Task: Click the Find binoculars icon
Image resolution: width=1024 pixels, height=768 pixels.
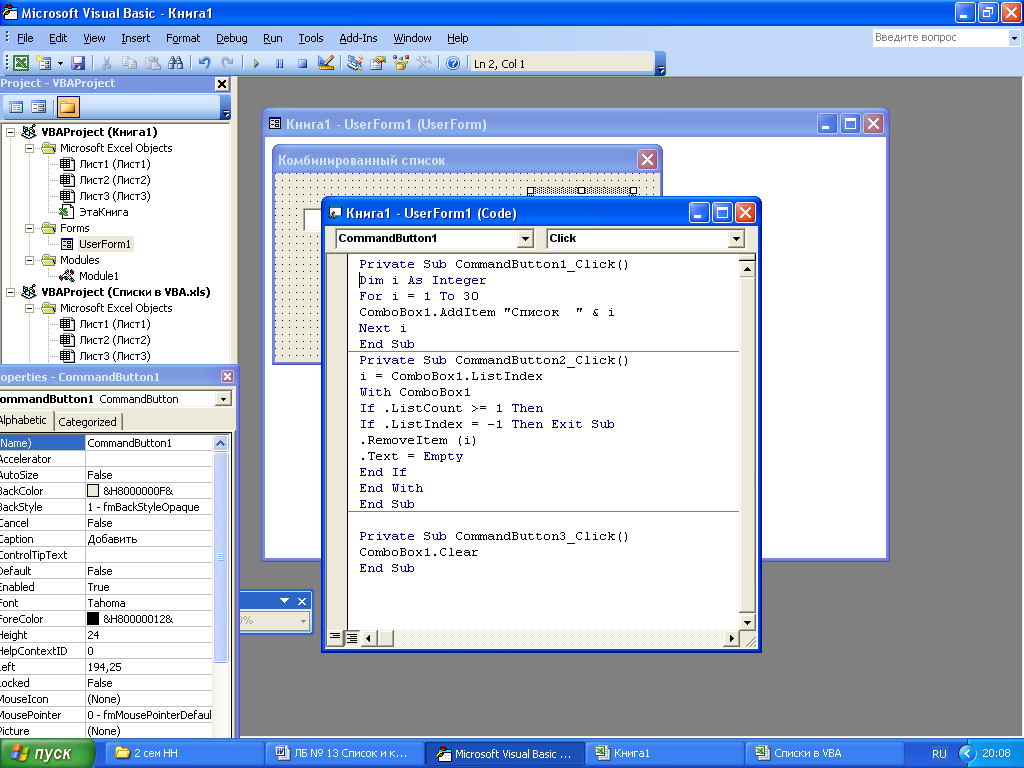Action: pyautogui.click(x=176, y=63)
